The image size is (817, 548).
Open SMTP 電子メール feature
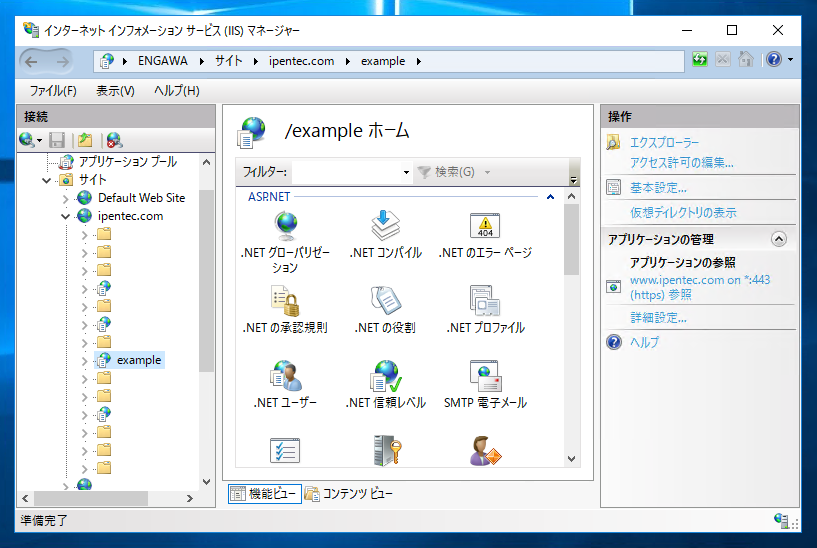(x=485, y=385)
